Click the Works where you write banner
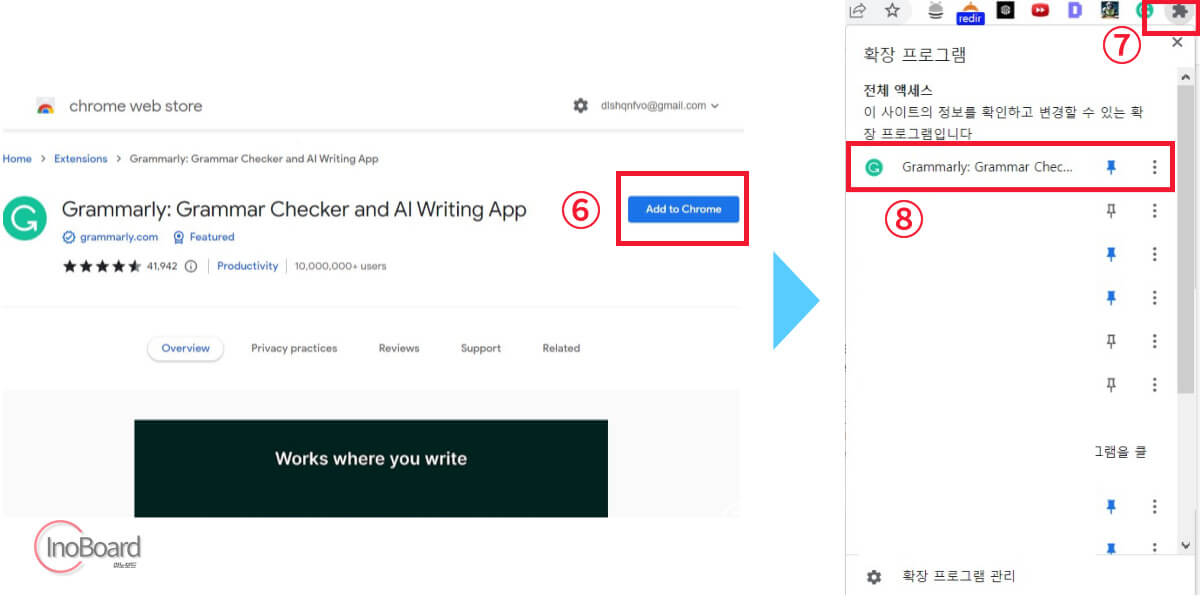This screenshot has width=1200, height=600. [x=371, y=468]
